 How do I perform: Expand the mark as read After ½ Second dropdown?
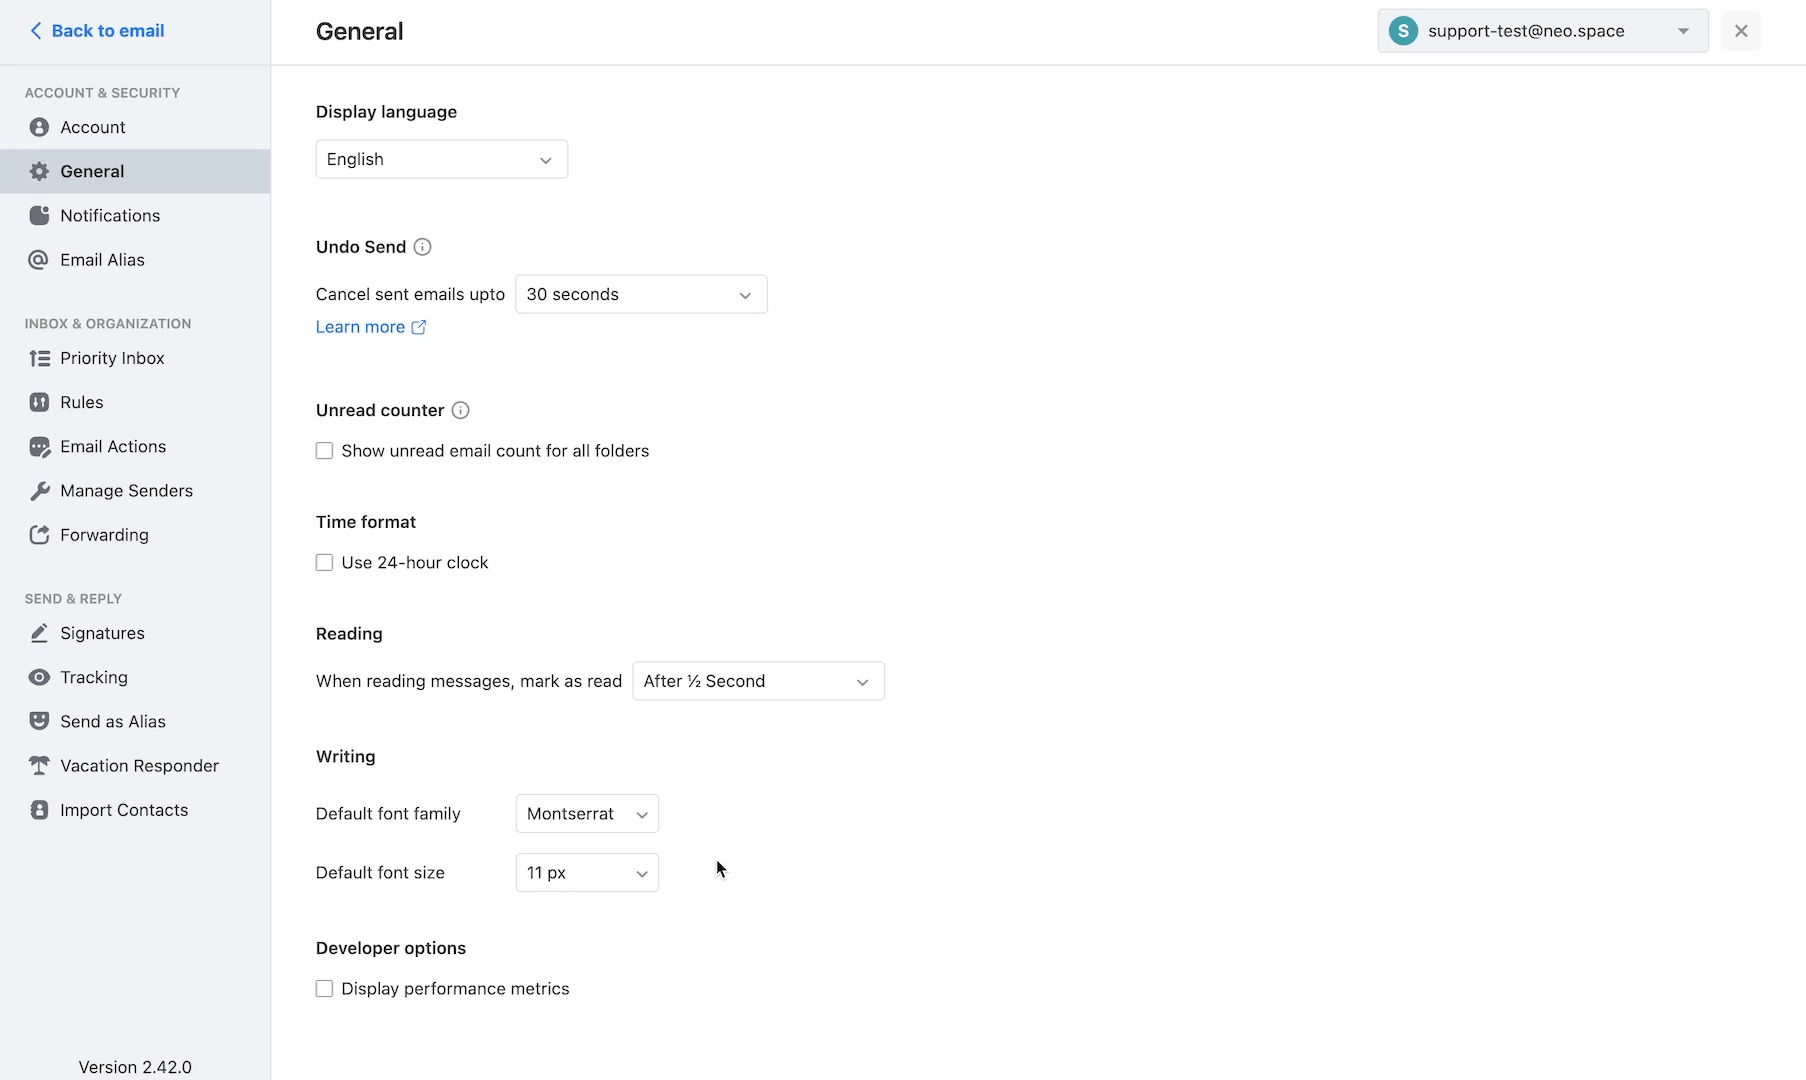pos(758,681)
